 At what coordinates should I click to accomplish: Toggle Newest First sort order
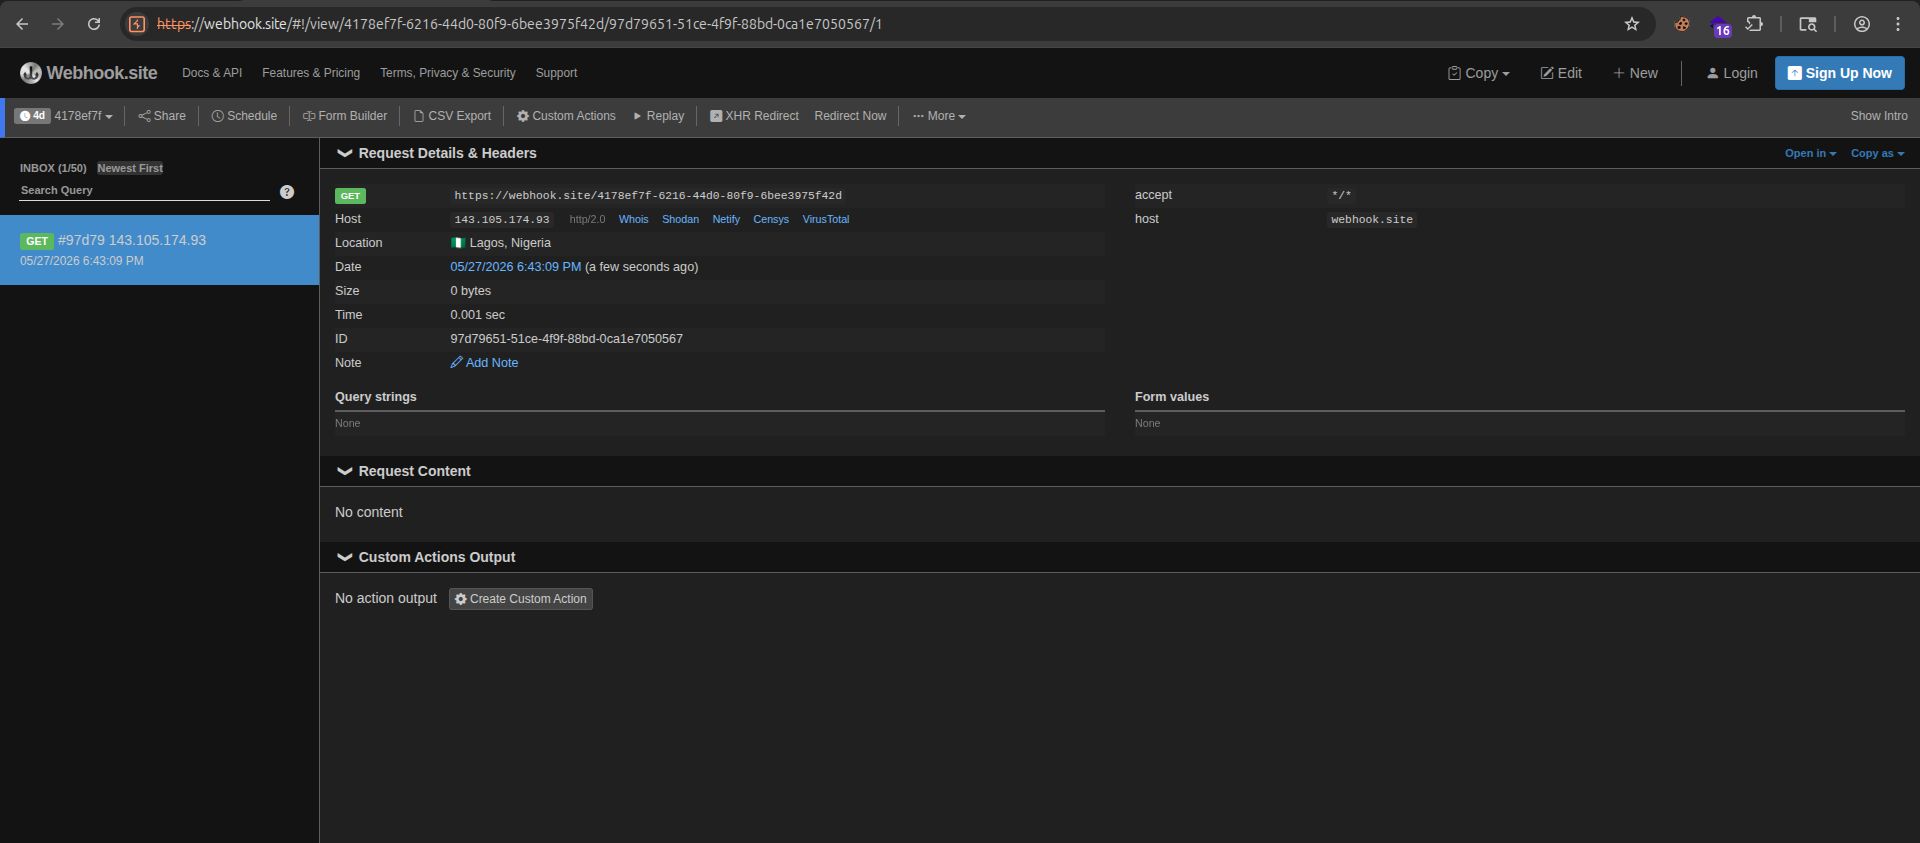point(130,168)
